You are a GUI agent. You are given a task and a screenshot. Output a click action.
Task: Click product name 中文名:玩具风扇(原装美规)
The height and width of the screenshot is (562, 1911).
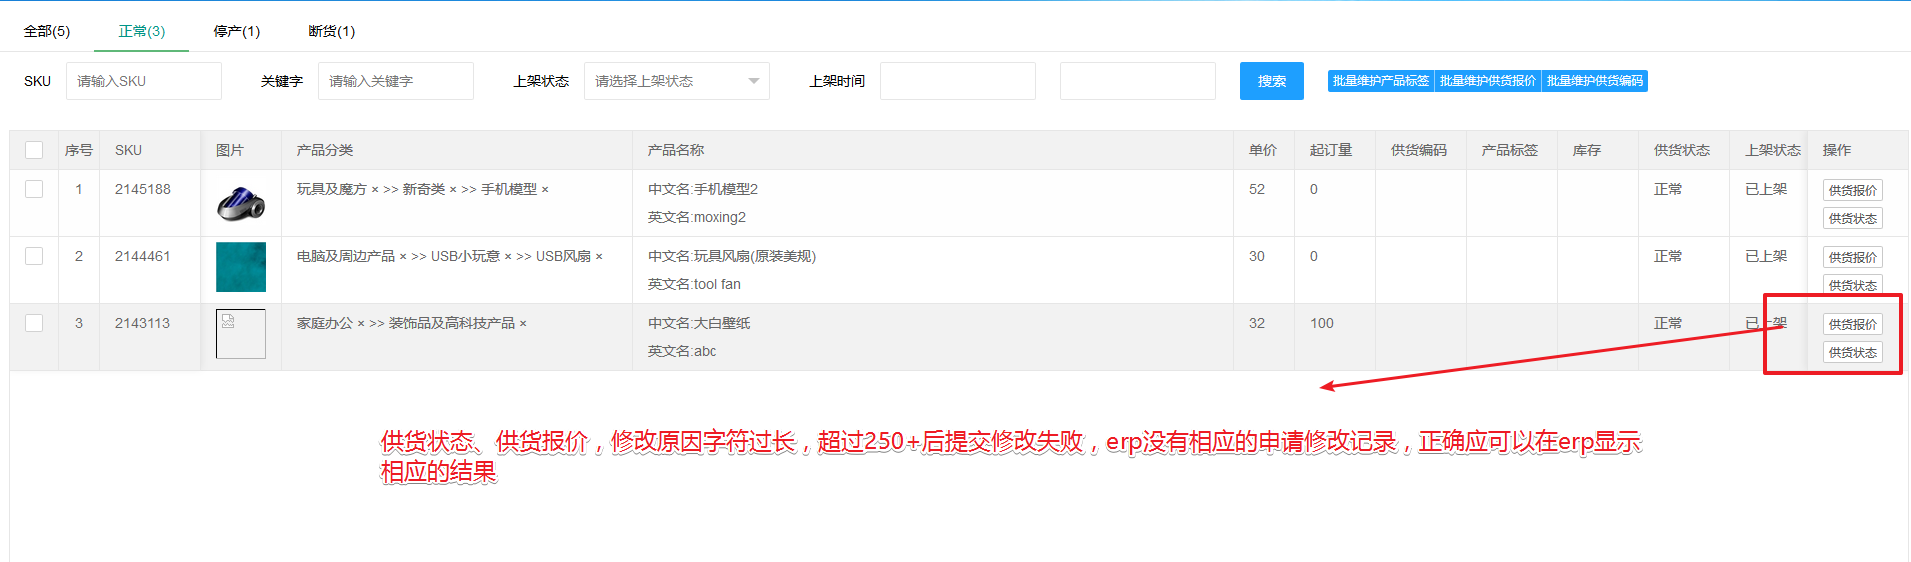pos(732,256)
